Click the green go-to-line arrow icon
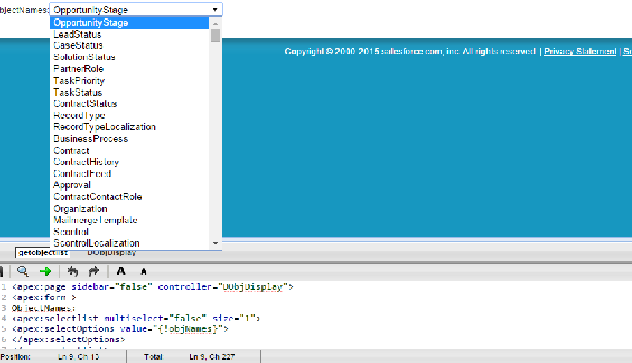Viewport: 632px width, 363px height. click(46, 272)
